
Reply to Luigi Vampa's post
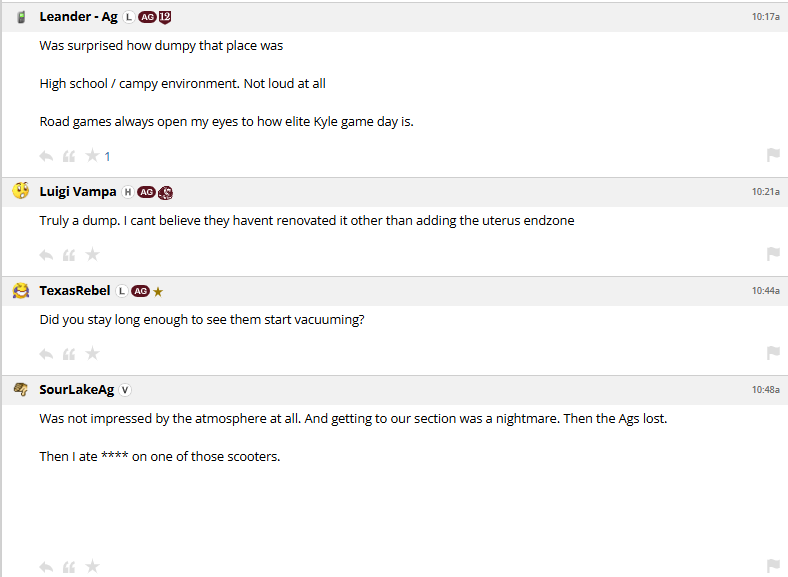tap(46, 255)
